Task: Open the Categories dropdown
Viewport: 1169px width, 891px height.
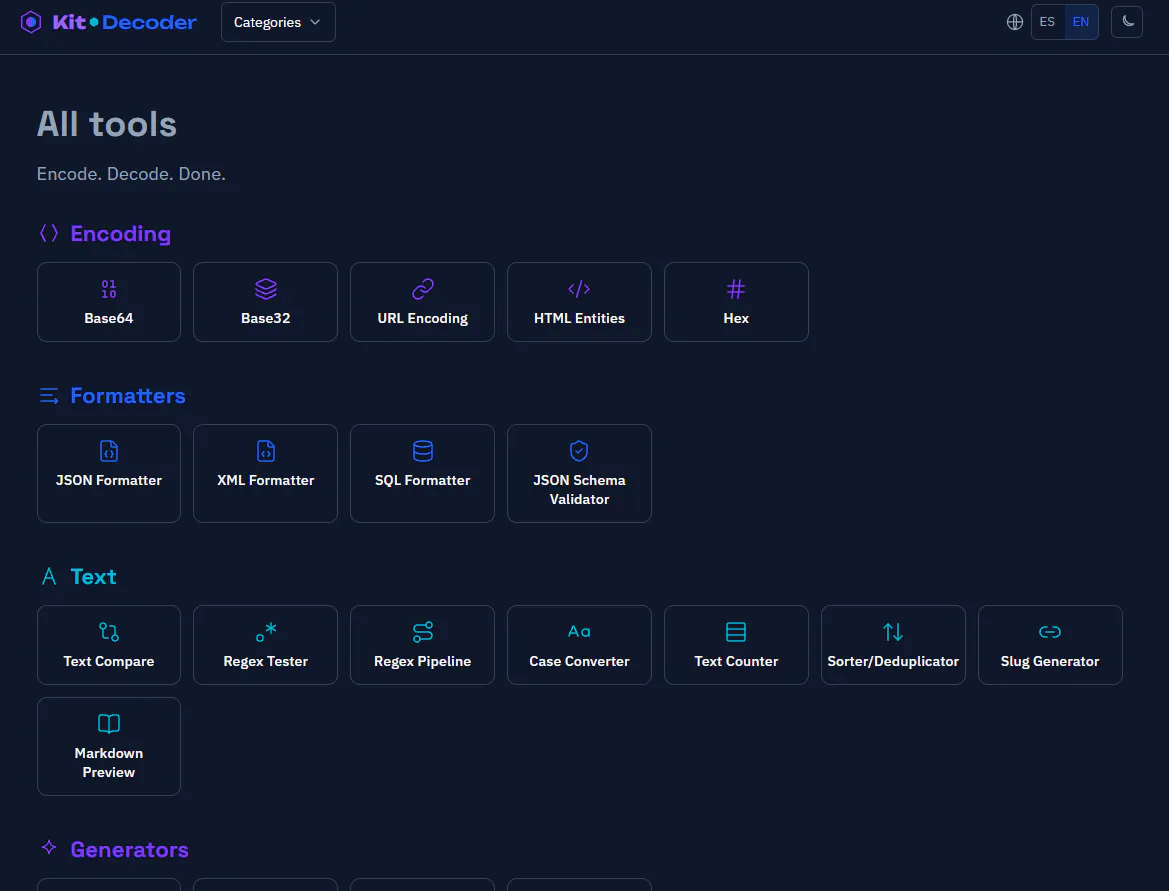Action: coord(278,22)
